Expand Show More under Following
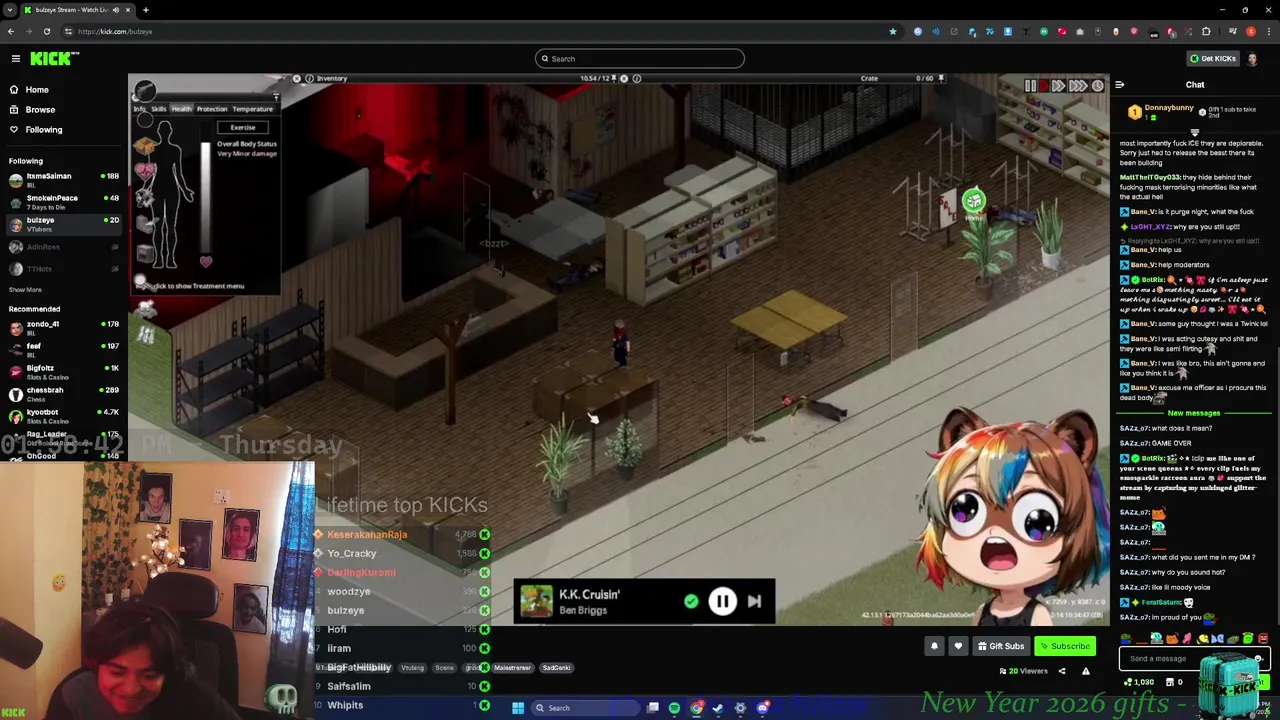 (25, 289)
